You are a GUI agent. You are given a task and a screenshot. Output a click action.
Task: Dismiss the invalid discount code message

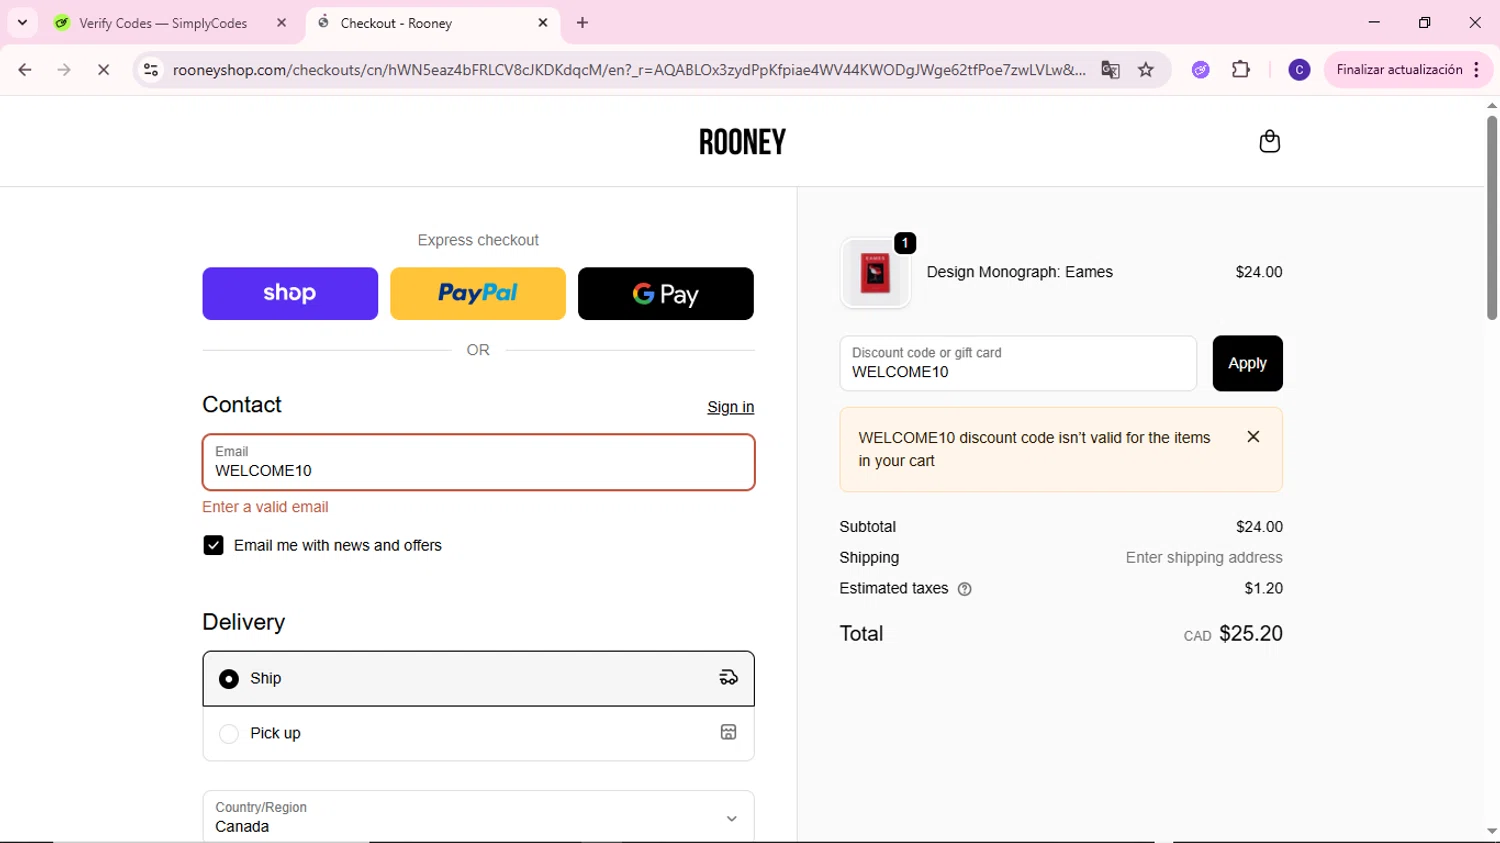click(1253, 437)
